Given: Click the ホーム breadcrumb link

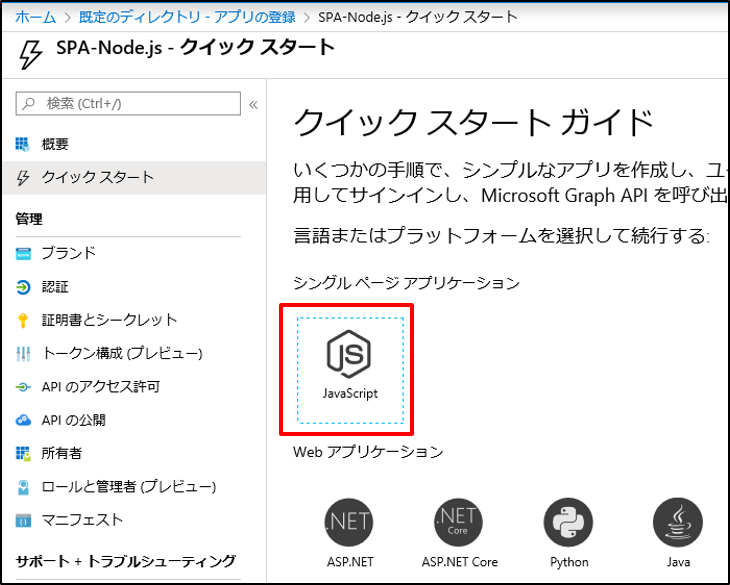Looking at the screenshot, I should click(x=35, y=17).
